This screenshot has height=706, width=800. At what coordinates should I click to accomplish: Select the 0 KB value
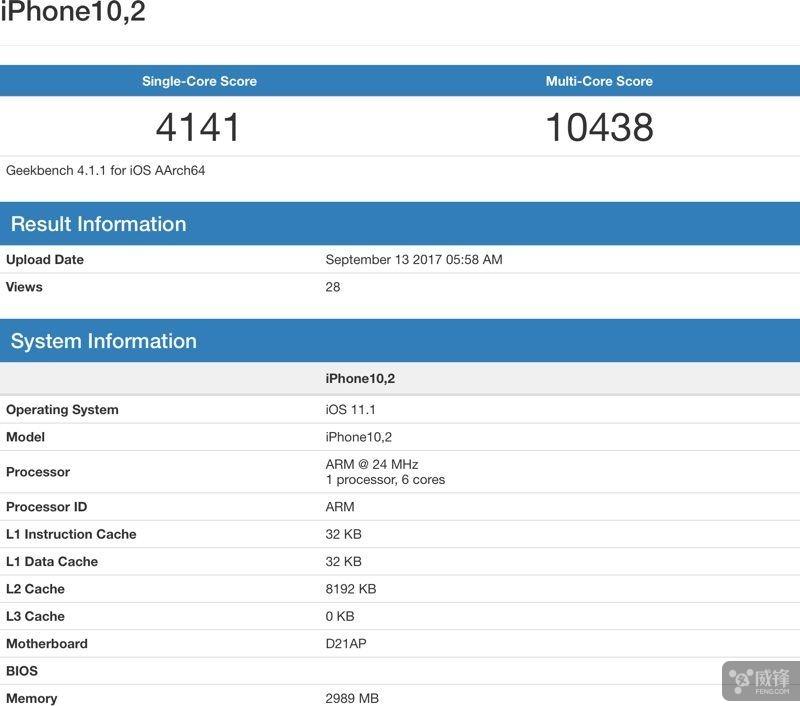coord(340,616)
